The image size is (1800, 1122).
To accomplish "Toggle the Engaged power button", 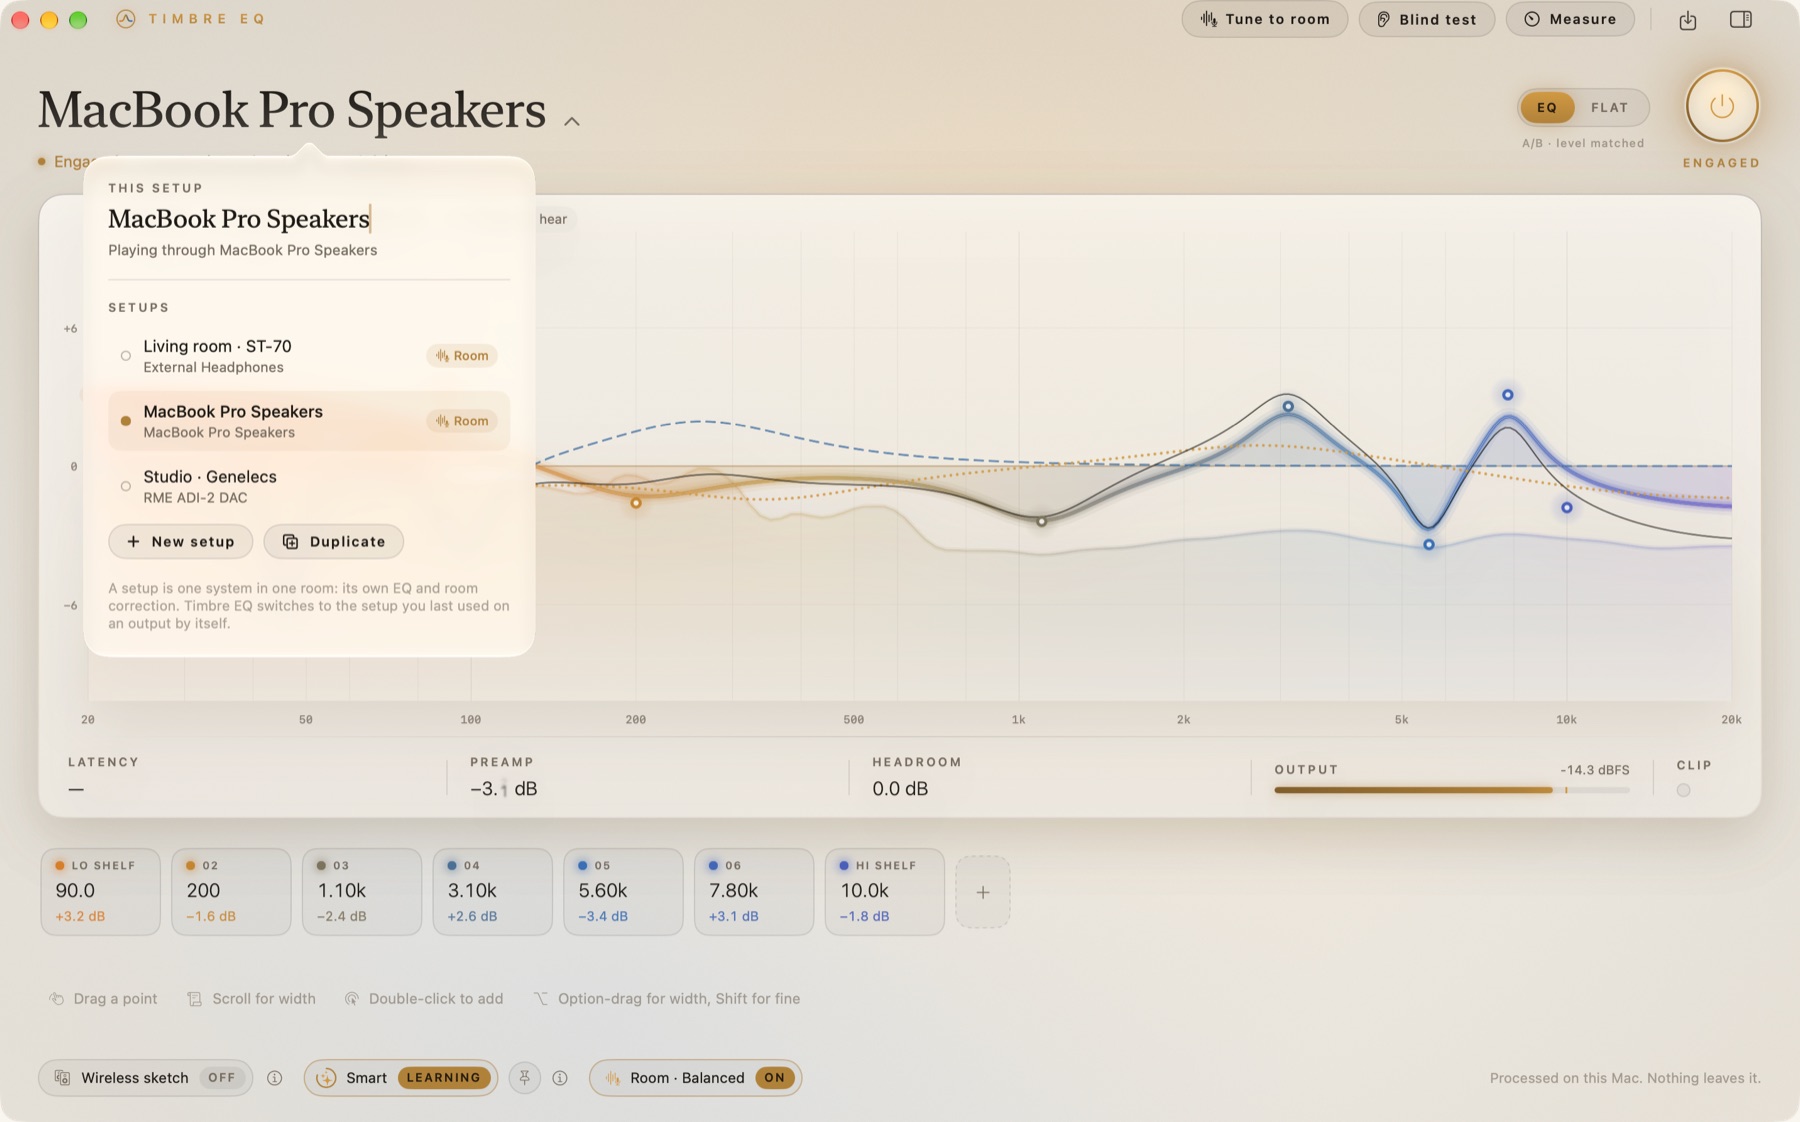I will [x=1721, y=106].
